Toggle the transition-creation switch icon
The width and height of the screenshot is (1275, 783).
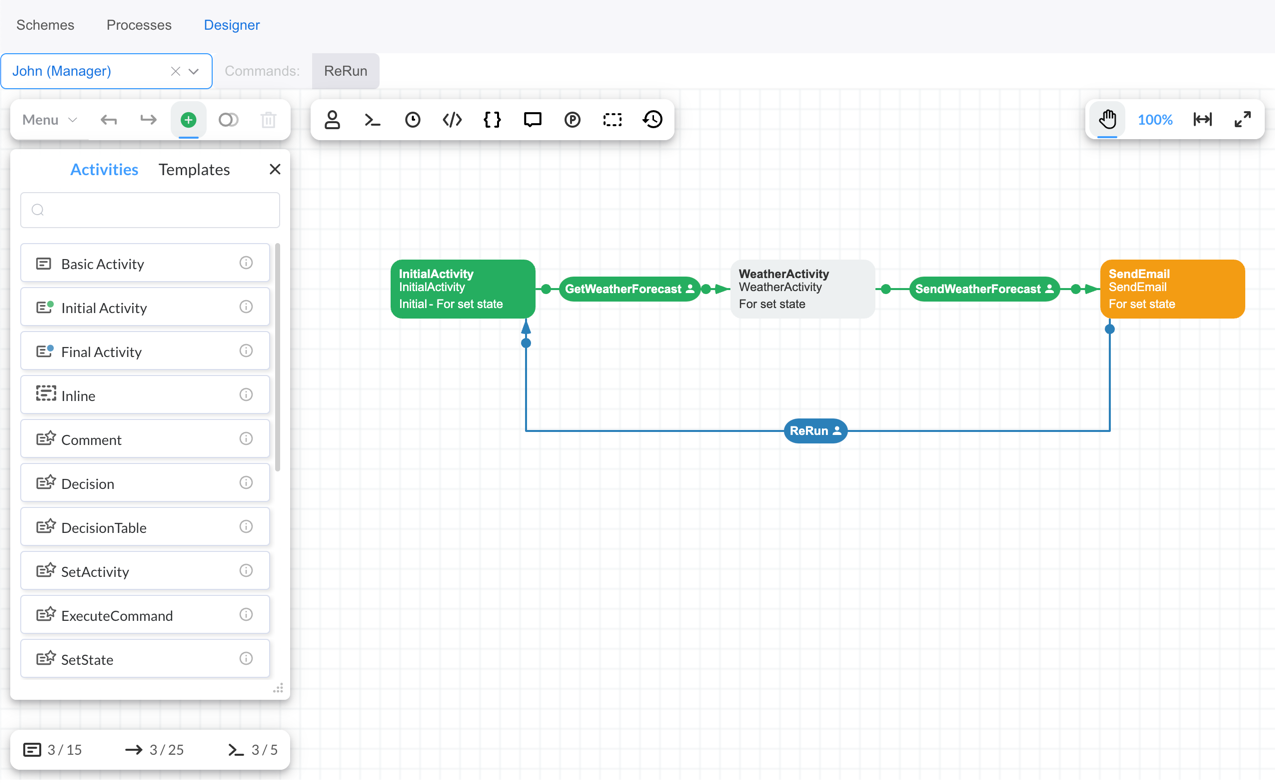point(228,120)
